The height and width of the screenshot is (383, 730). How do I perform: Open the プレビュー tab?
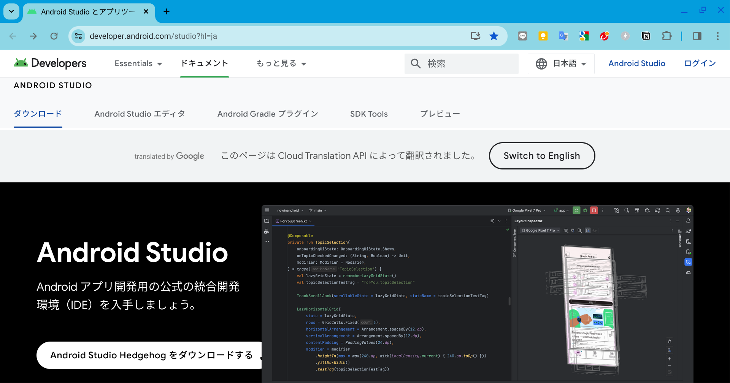(440, 114)
